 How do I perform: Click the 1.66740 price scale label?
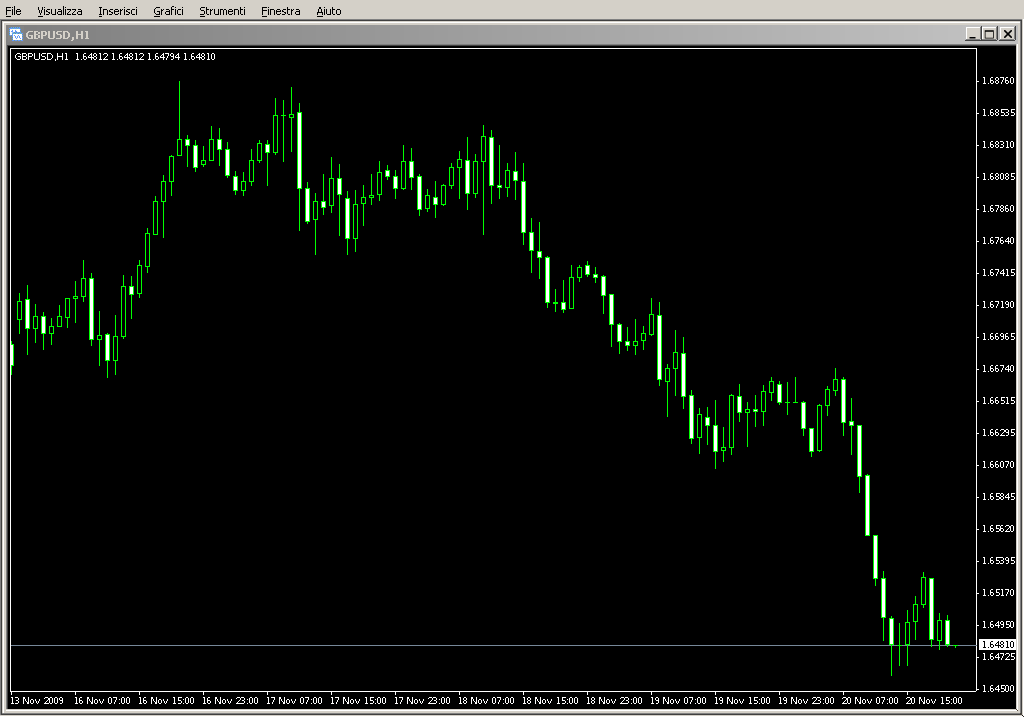(999, 369)
